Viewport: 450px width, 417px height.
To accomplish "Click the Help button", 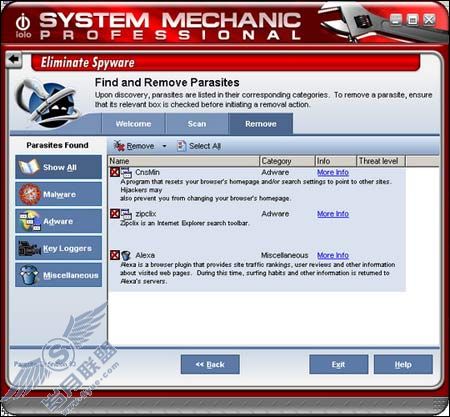I will pyautogui.click(x=403, y=364).
